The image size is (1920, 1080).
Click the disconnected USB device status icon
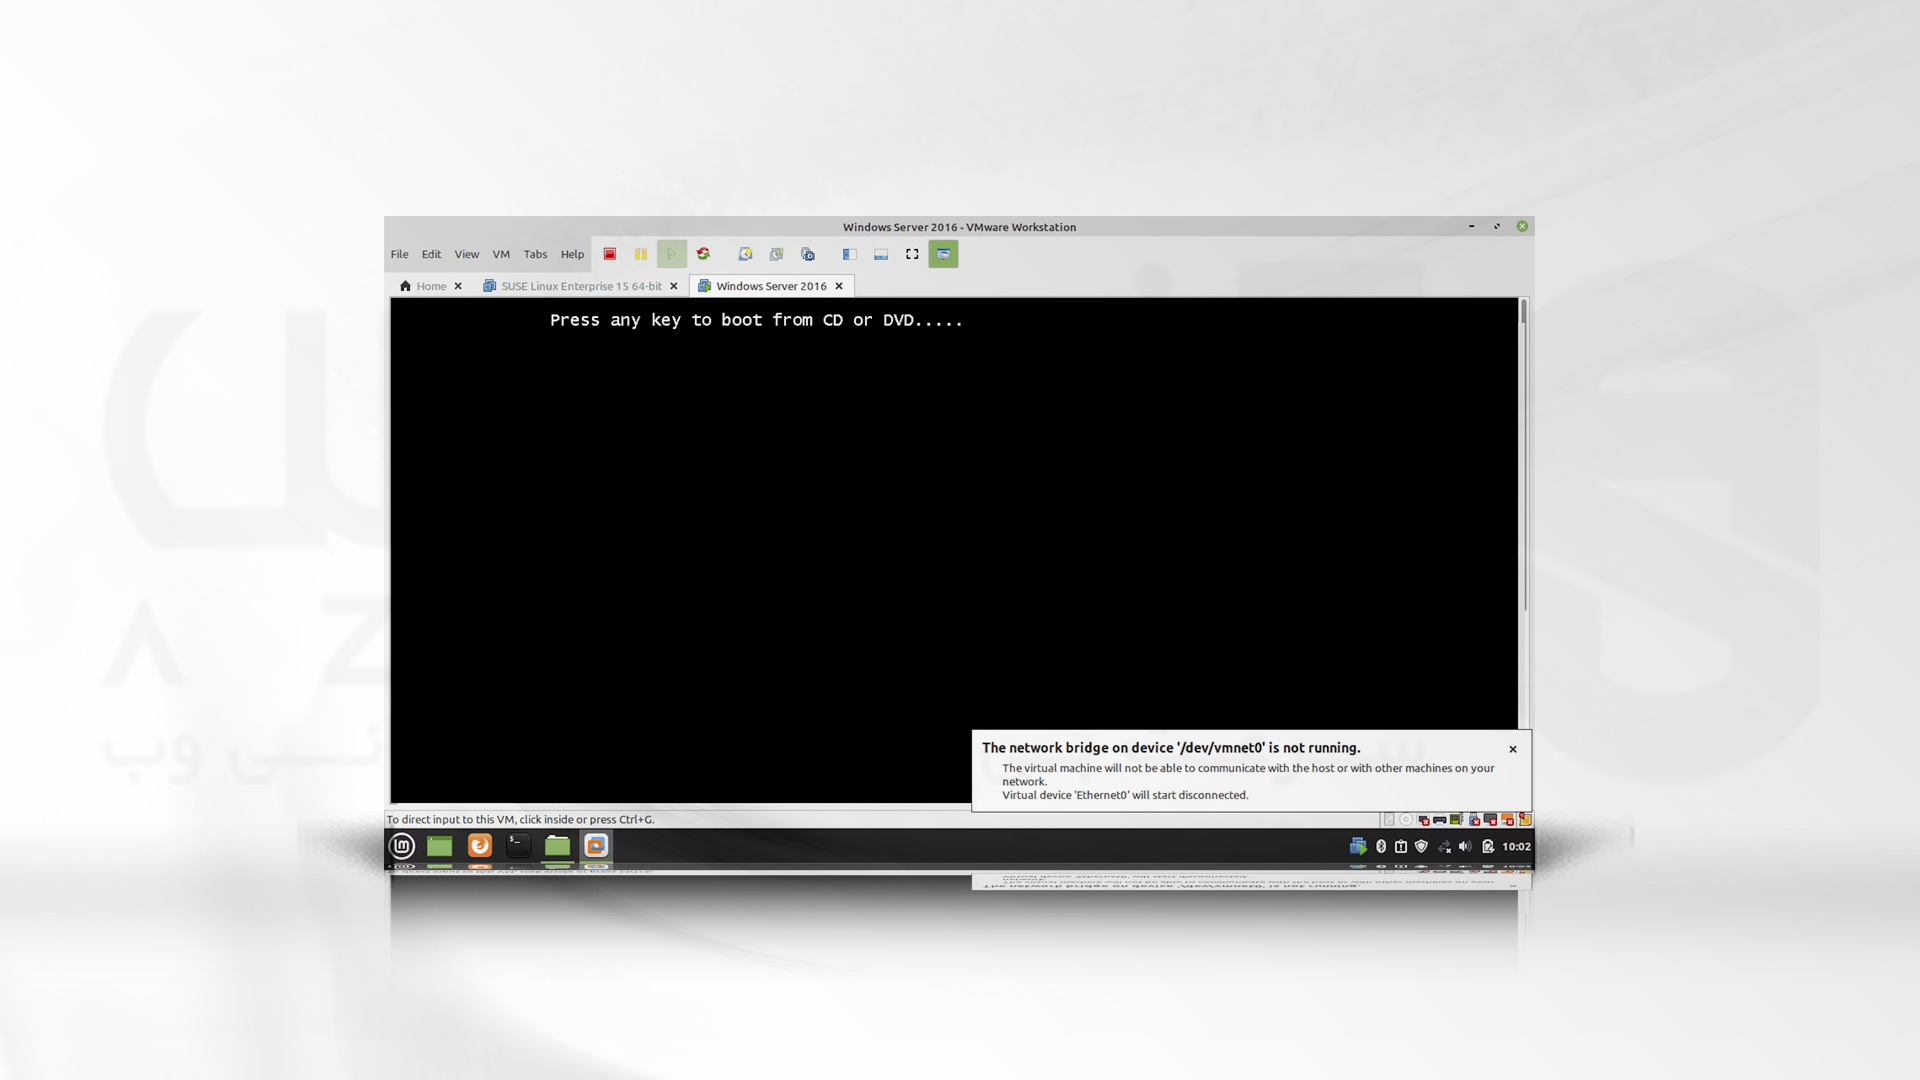click(x=1474, y=819)
